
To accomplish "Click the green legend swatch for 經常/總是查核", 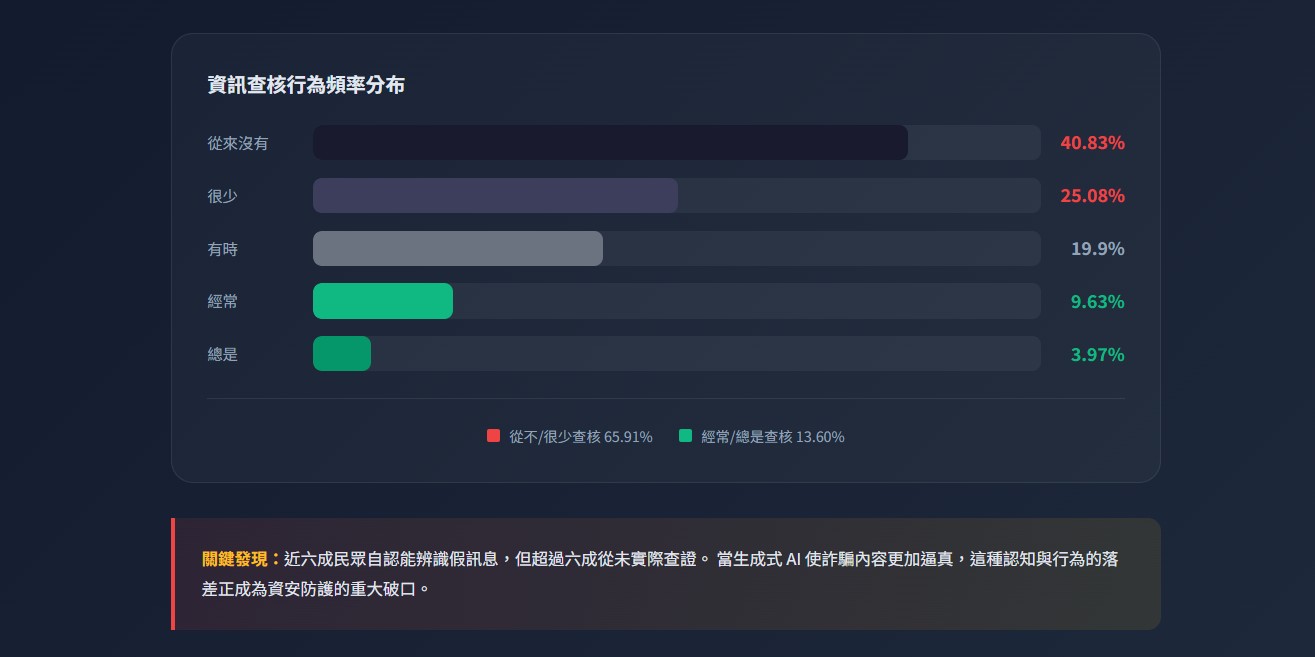I will [685, 436].
